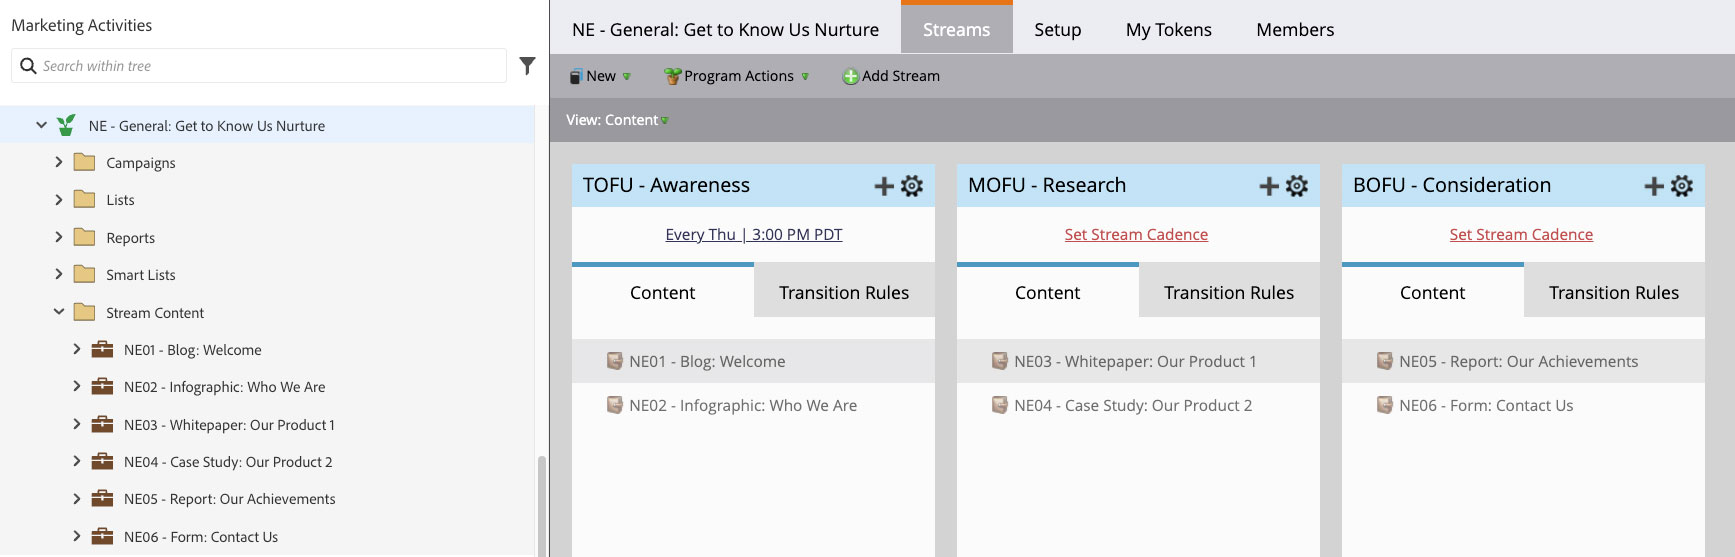Click the nurture program sprout icon
Image resolution: width=1735 pixels, height=557 pixels.
click(66, 125)
